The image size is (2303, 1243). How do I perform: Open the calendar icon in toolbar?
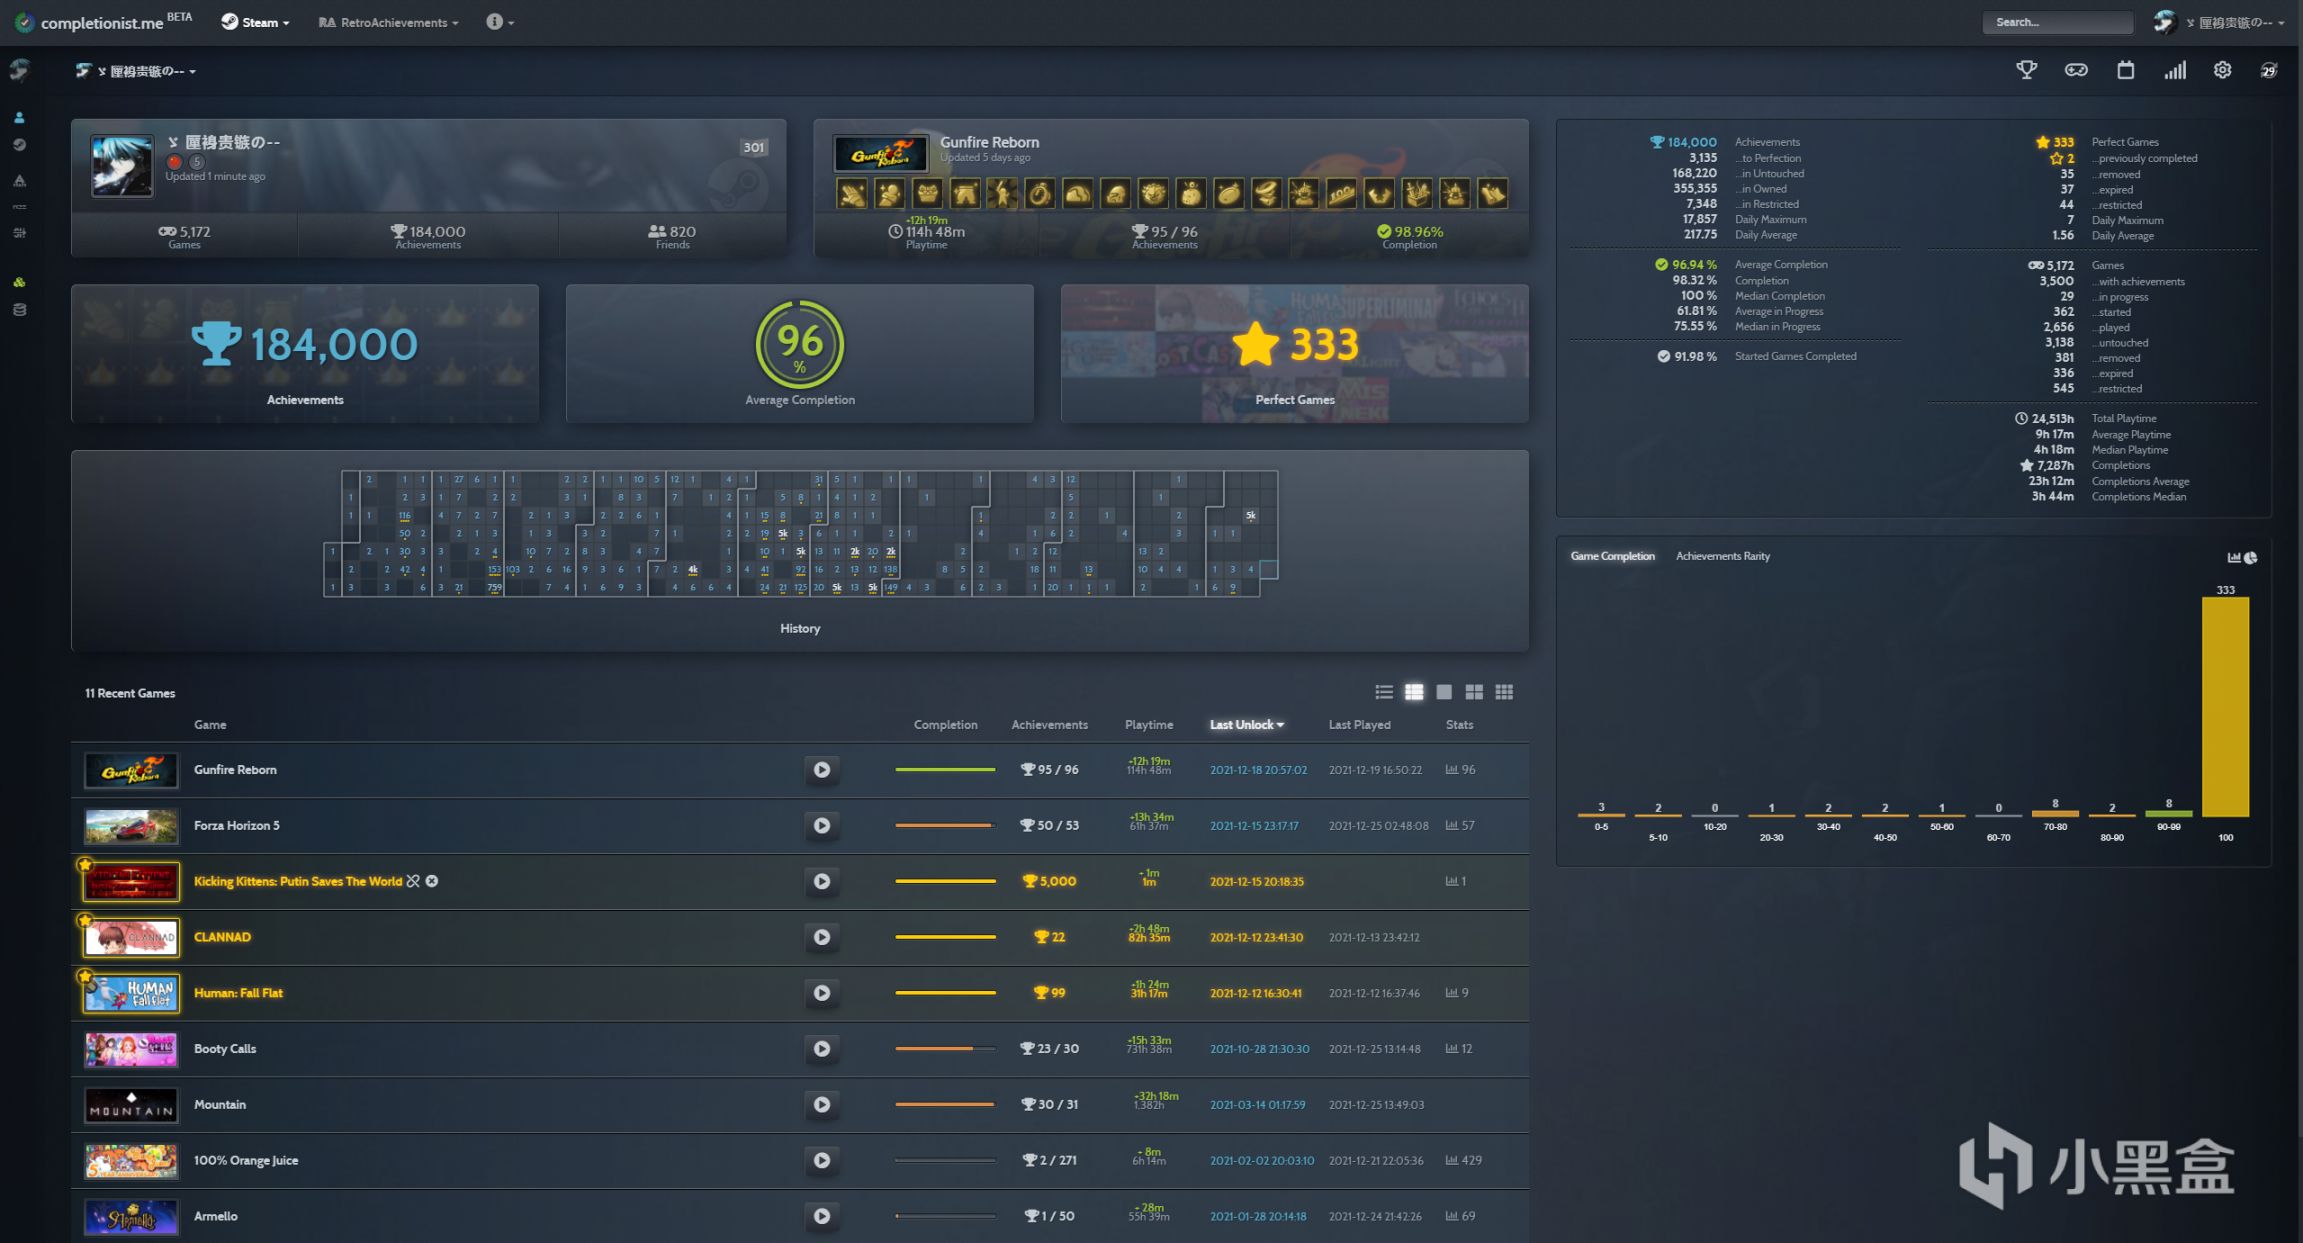[2125, 70]
